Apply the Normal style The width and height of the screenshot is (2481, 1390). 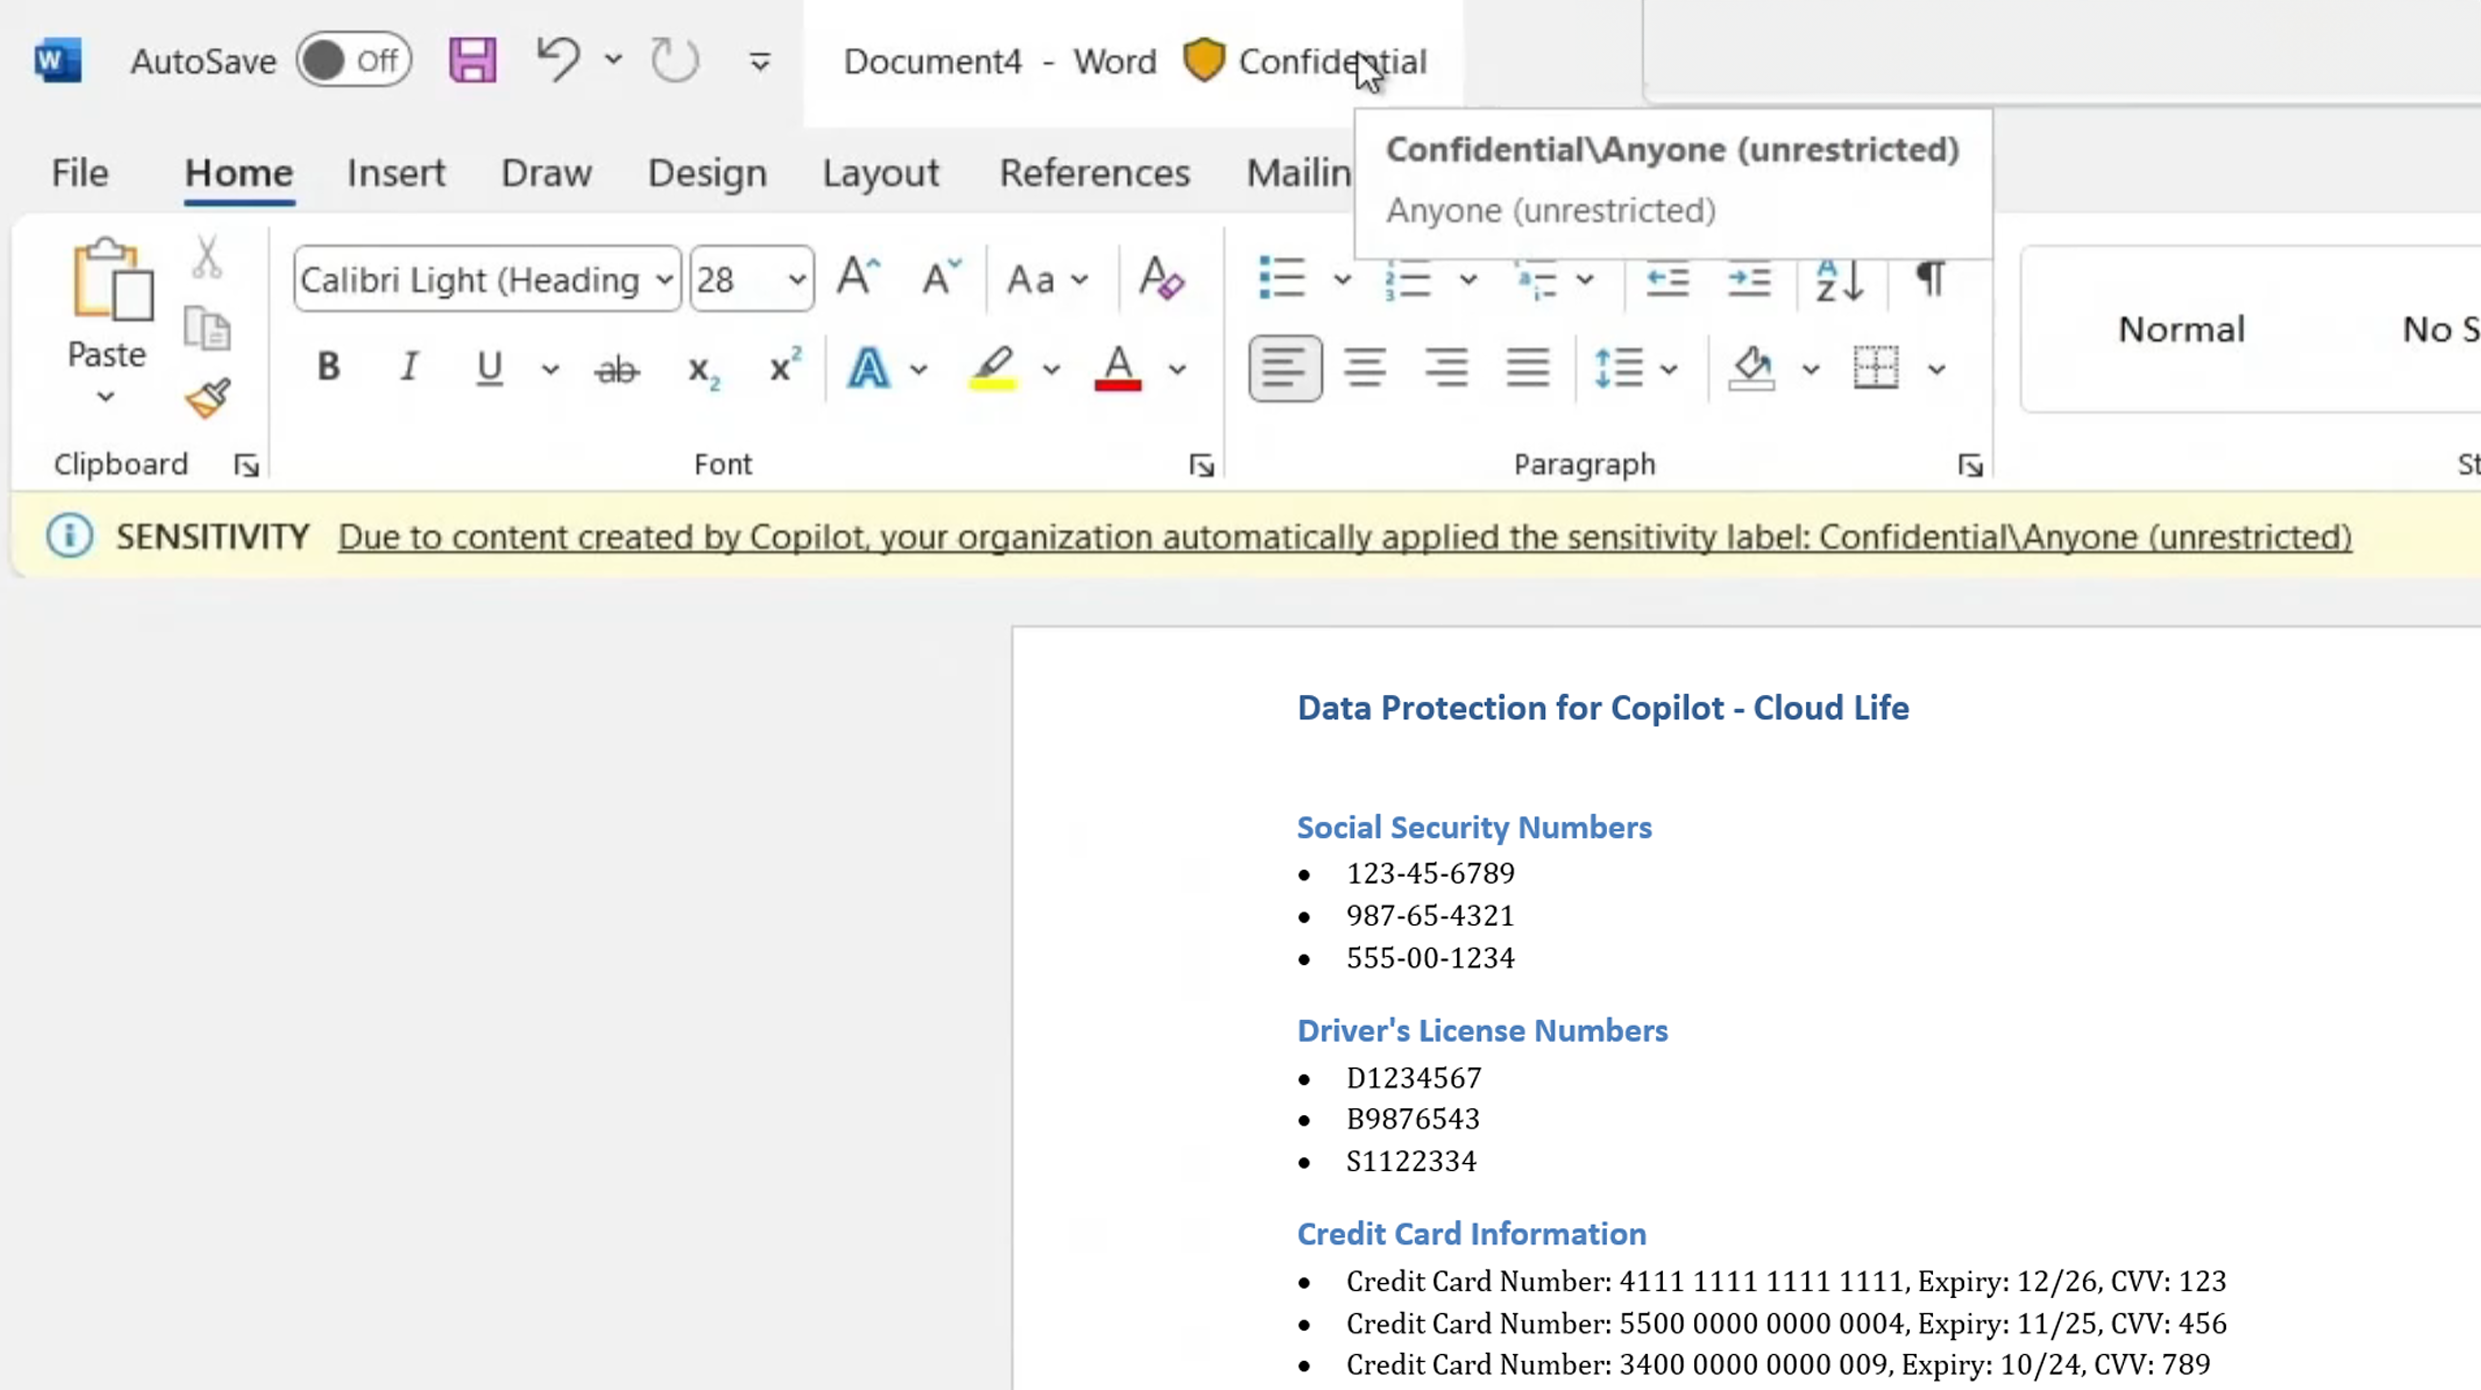click(2181, 329)
